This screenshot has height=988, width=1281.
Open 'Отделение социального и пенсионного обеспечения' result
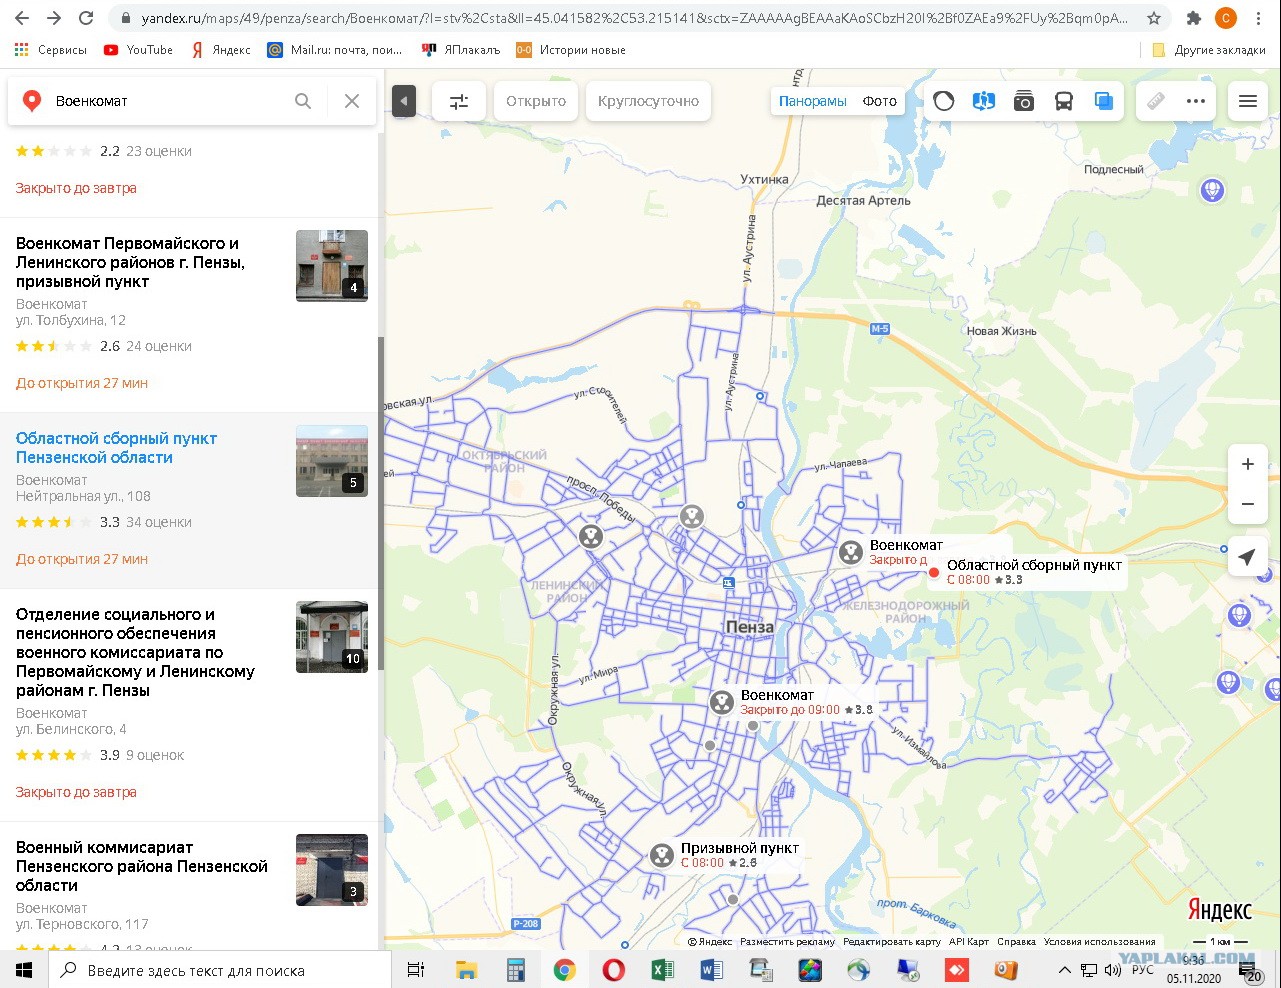click(135, 652)
